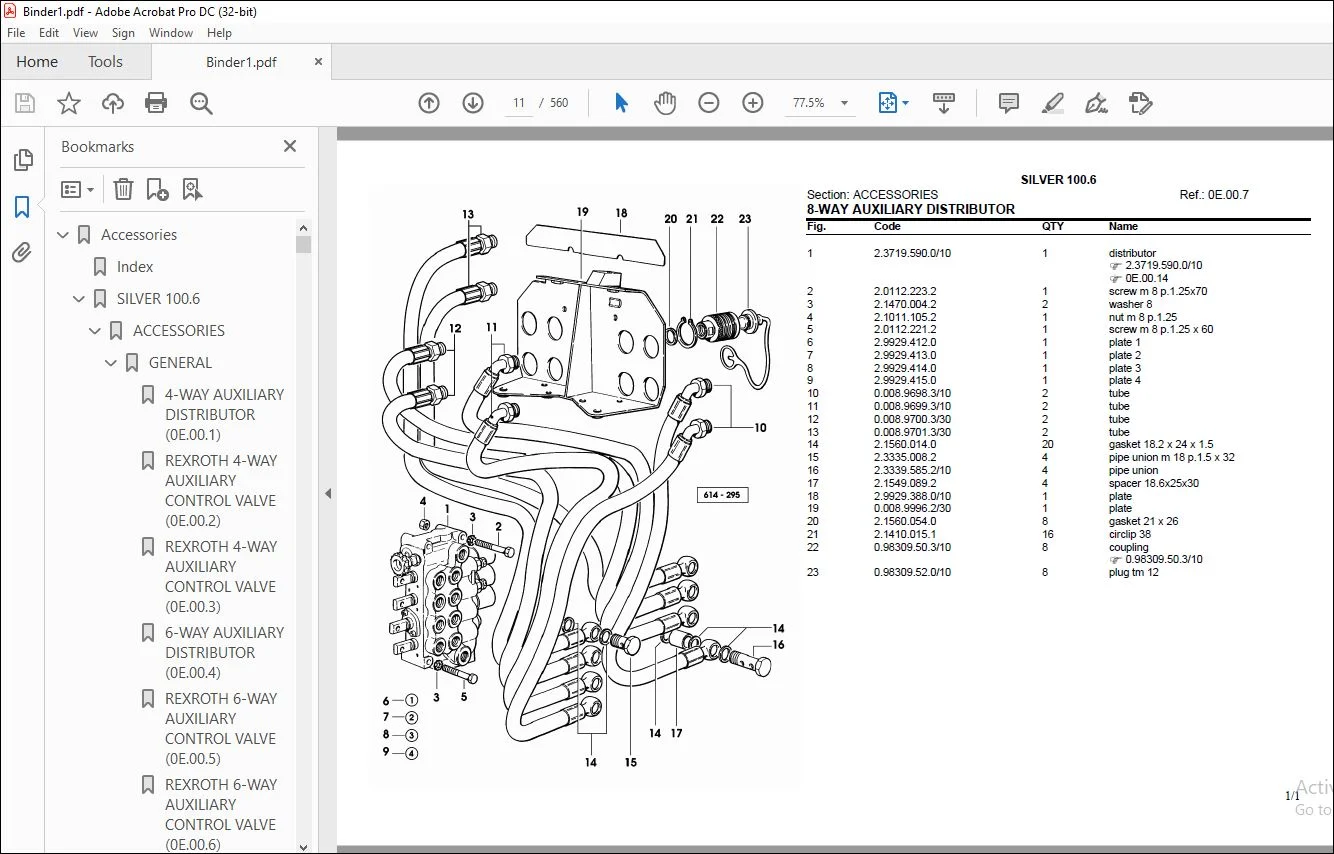Screen dimensions: 1334x854
Task: Click the 'SILVER 100.6' page title
Action: pyautogui.click(x=1058, y=180)
